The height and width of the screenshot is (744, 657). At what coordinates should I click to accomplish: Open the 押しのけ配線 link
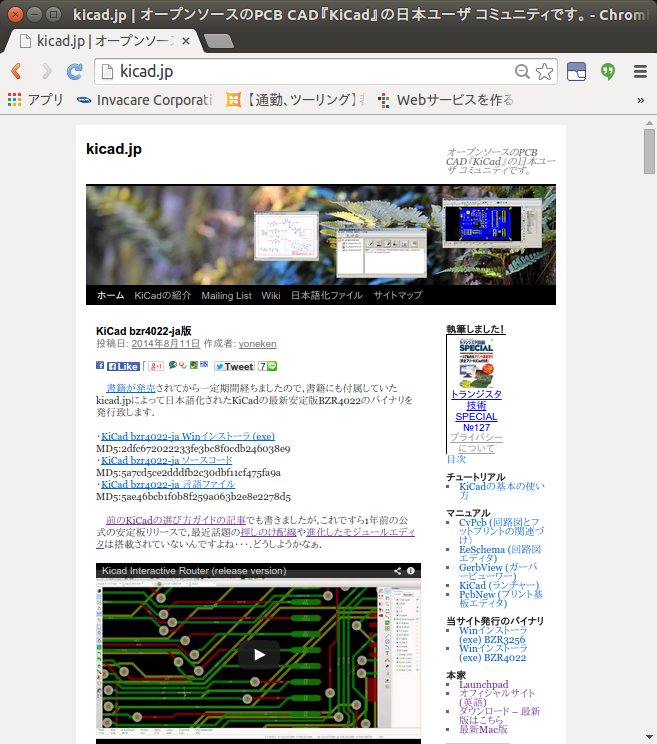(268, 532)
